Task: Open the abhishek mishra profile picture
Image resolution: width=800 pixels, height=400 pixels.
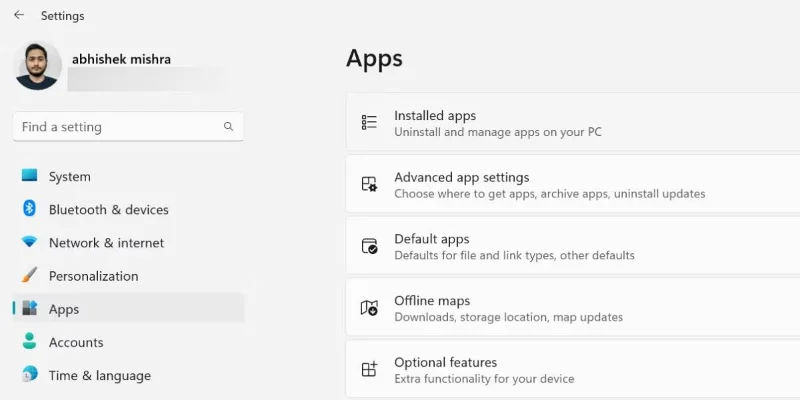Action: click(x=37, y=66)
